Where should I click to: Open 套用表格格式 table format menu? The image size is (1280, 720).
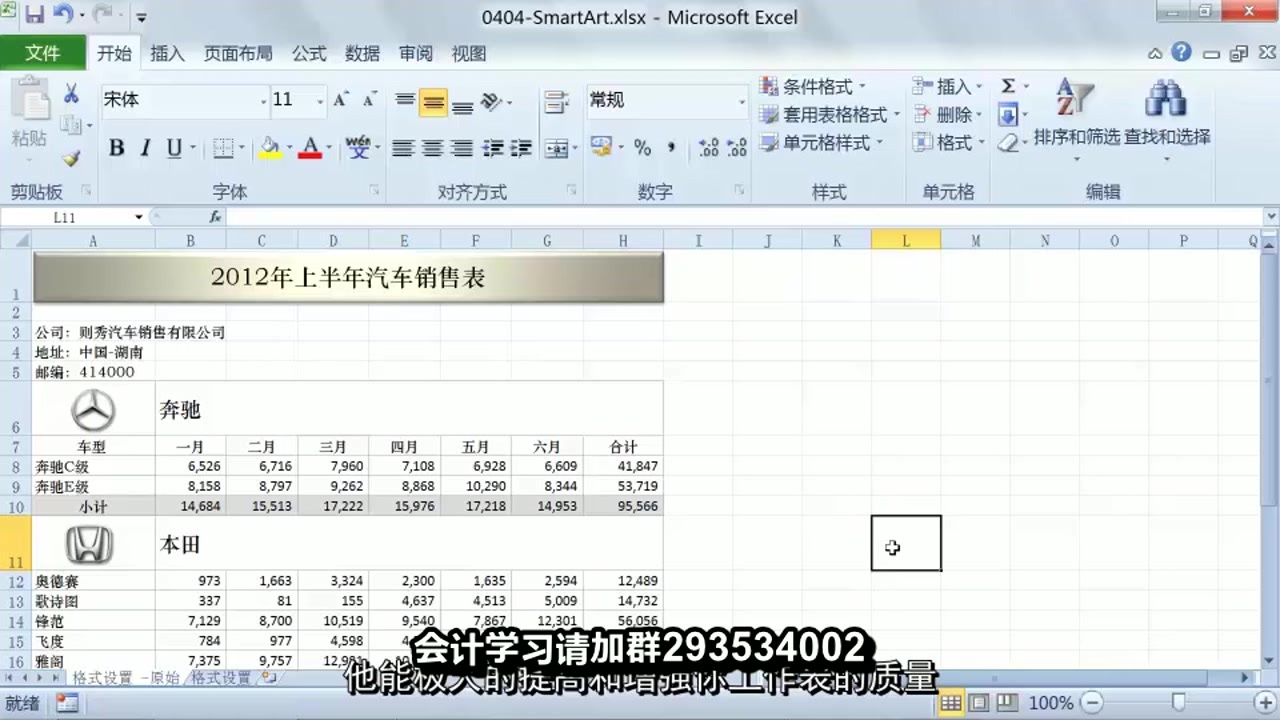click(829, 115)
